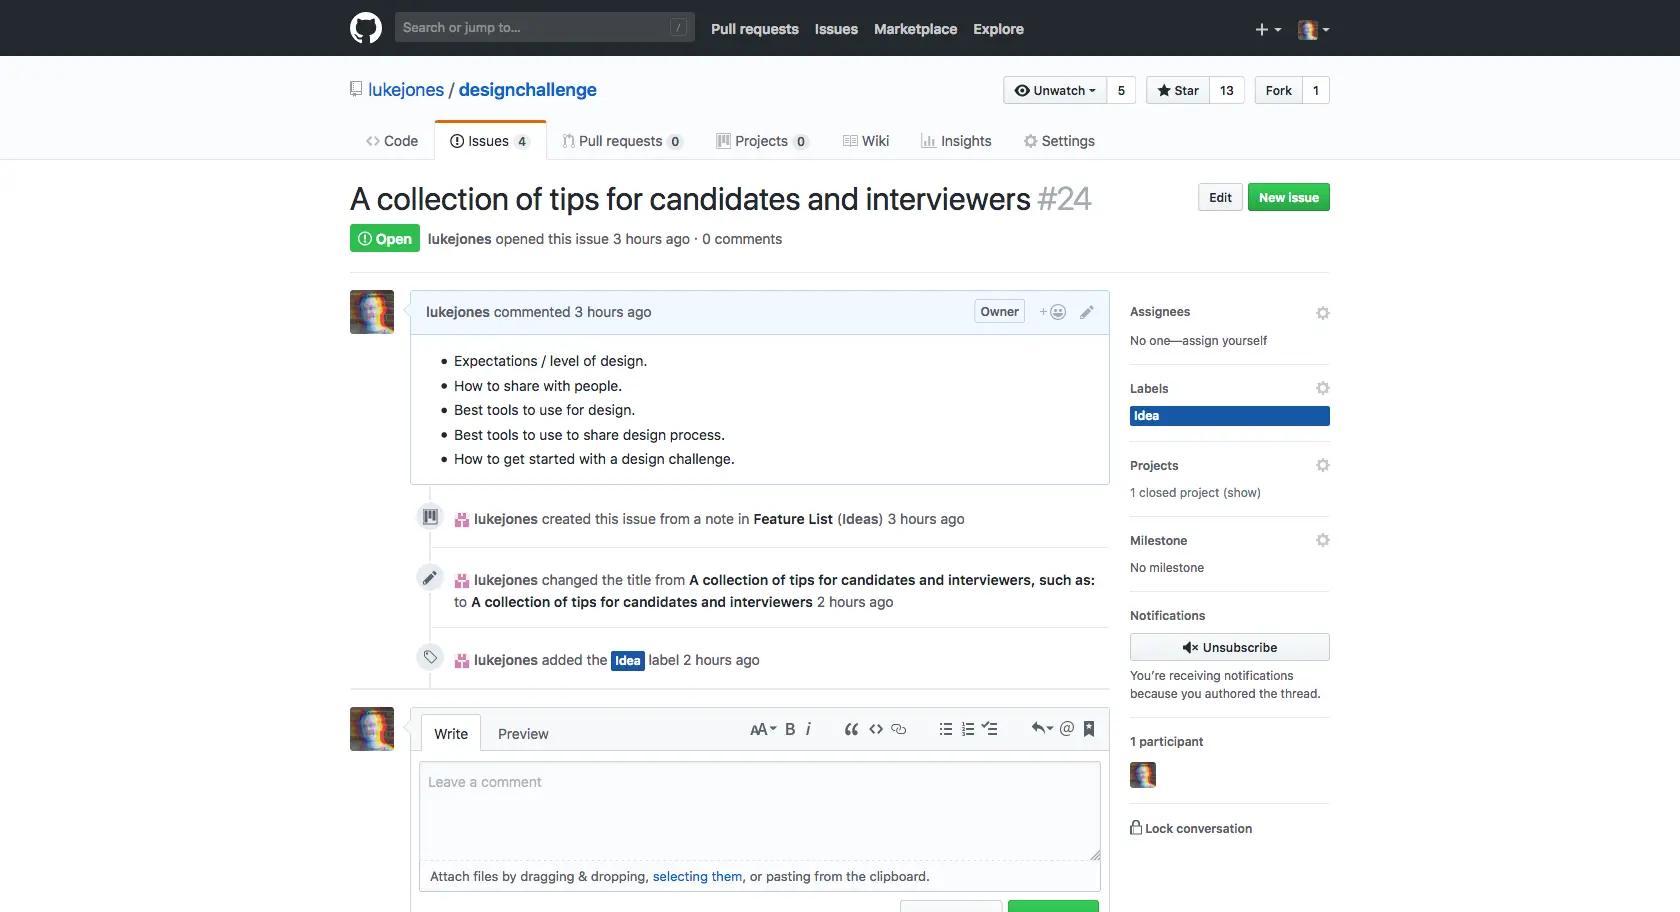Image resolution: width=1680 pixels, height=912 pixels.
Task: Edit the comment with pencil icon
Action: point(1087,312)
